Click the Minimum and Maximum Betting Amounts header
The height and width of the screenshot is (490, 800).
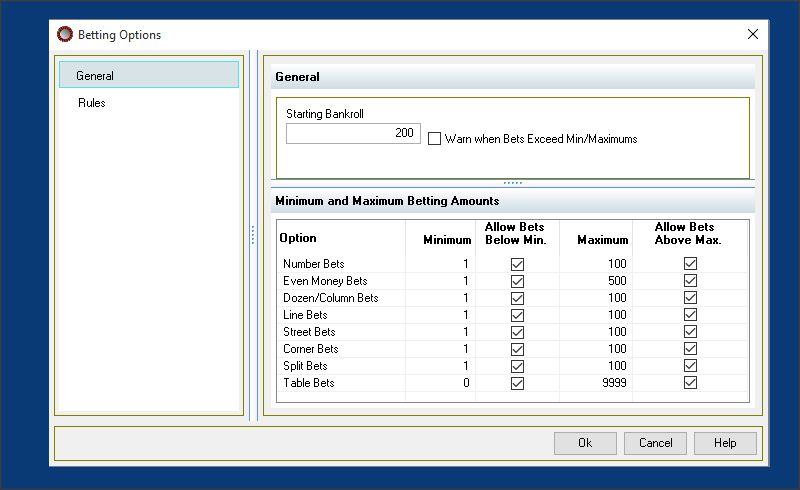coord(513,201)
